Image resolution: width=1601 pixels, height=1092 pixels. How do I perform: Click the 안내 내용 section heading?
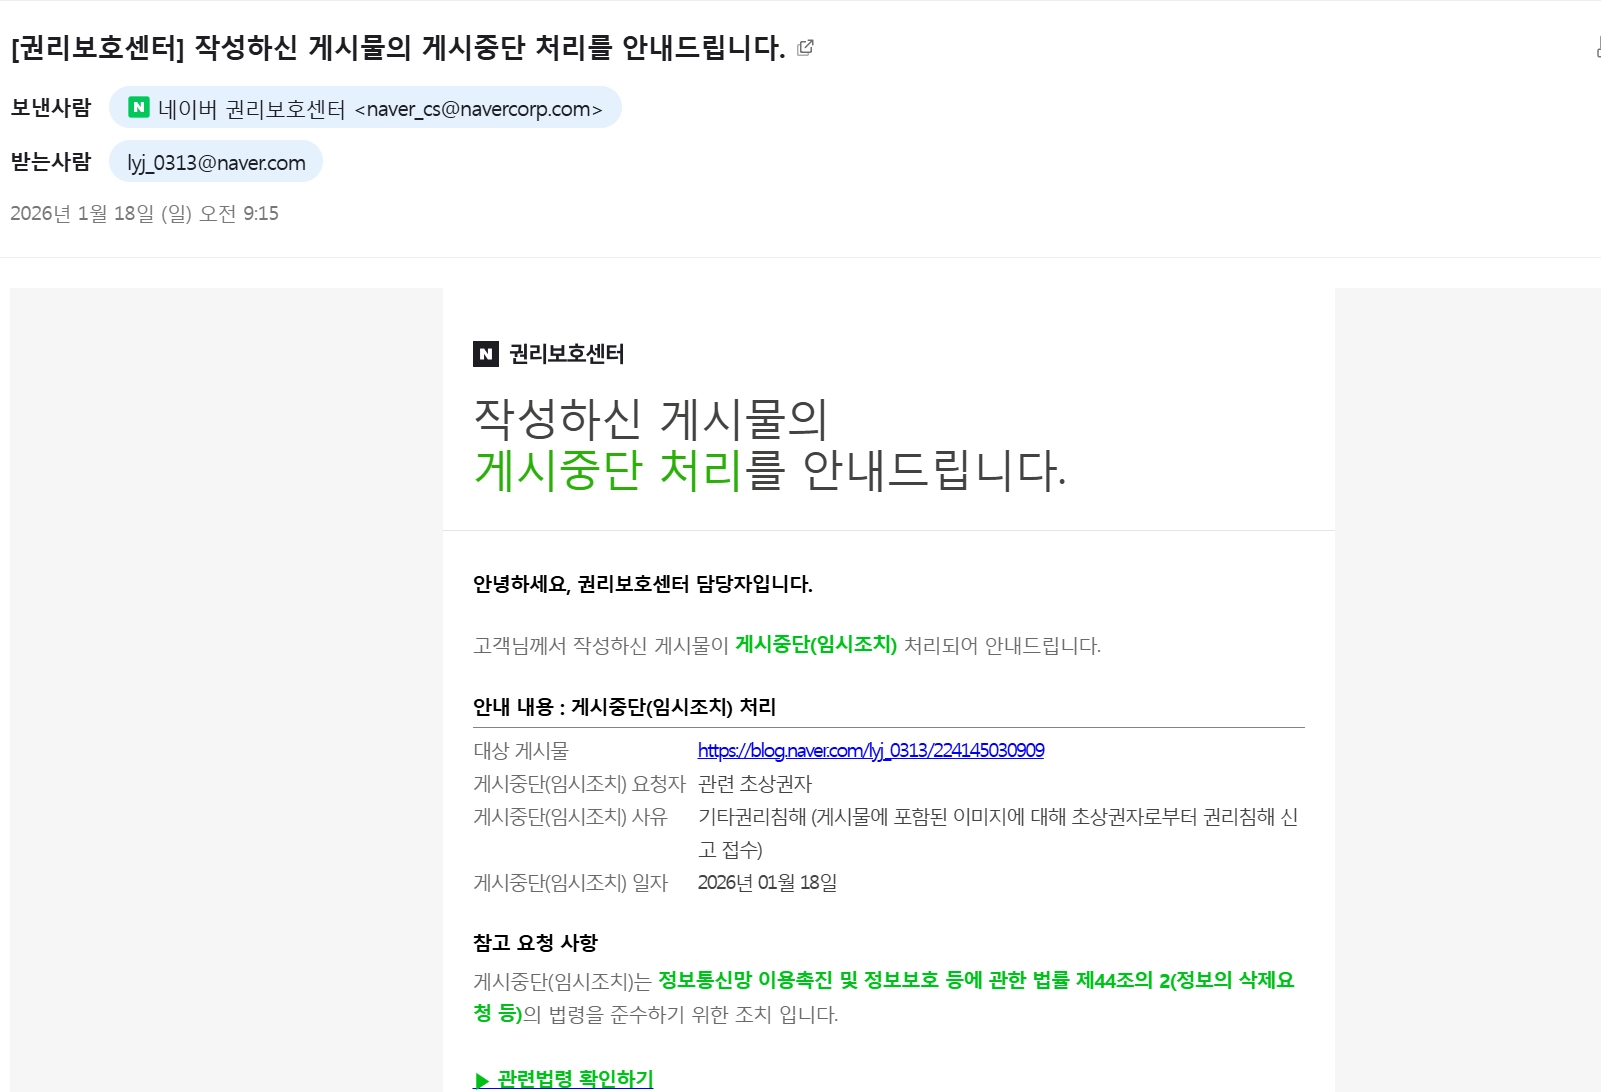(625, 707)
